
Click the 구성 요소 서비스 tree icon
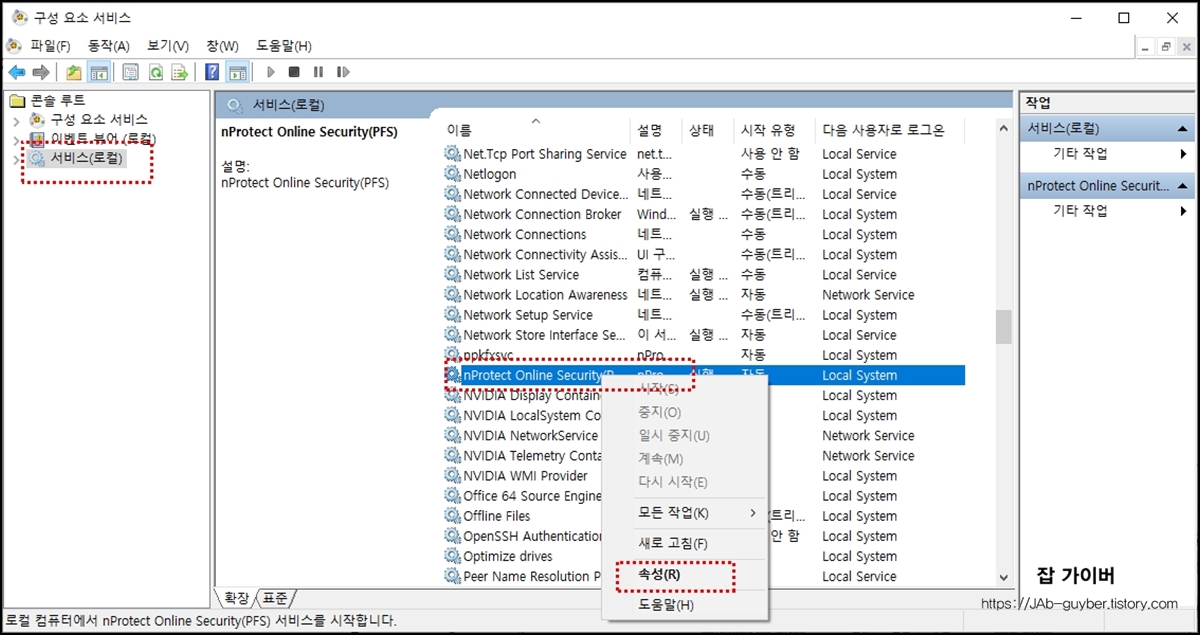pos(38,119)
